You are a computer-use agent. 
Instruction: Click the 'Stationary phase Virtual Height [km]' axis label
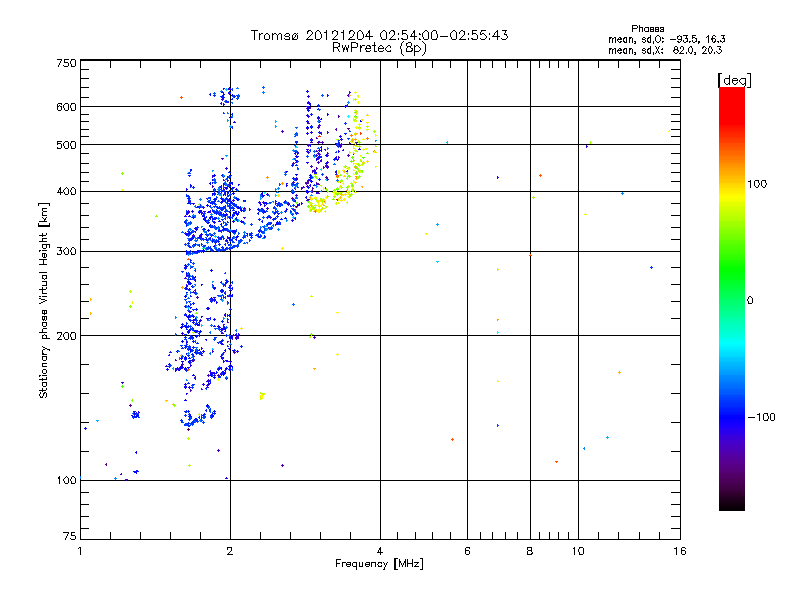[44, 301]
